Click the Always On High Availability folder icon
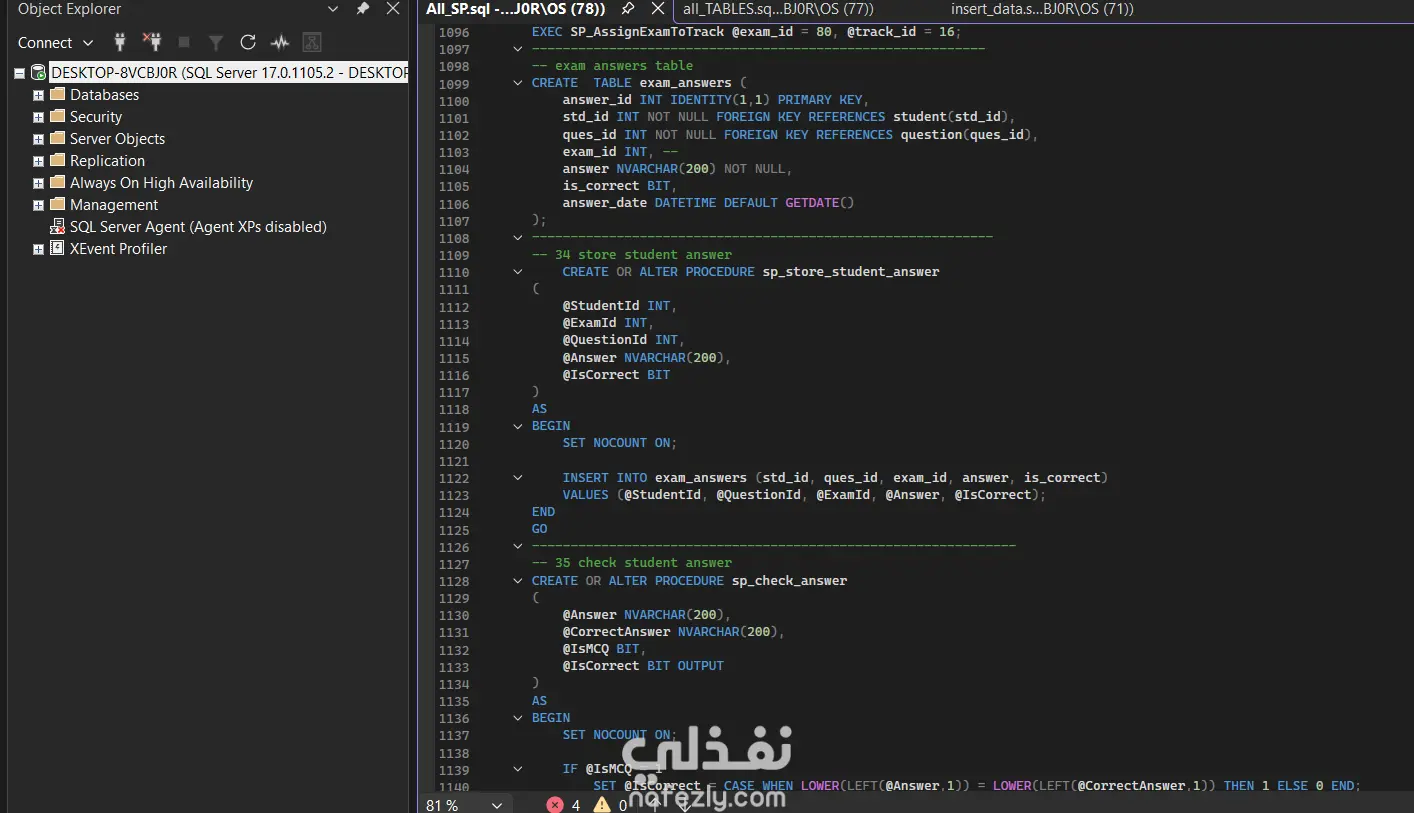 pos(57,182)
